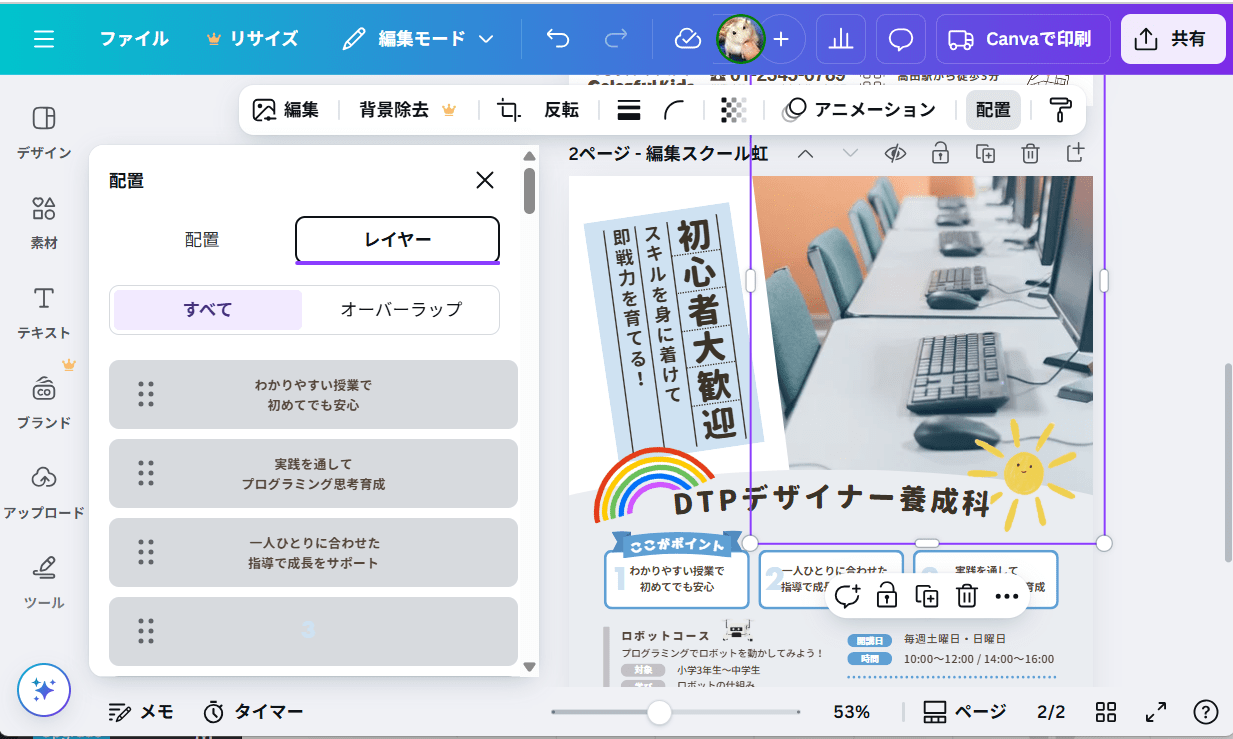Select the オーバーラップ layer filter

coord(401,310)
